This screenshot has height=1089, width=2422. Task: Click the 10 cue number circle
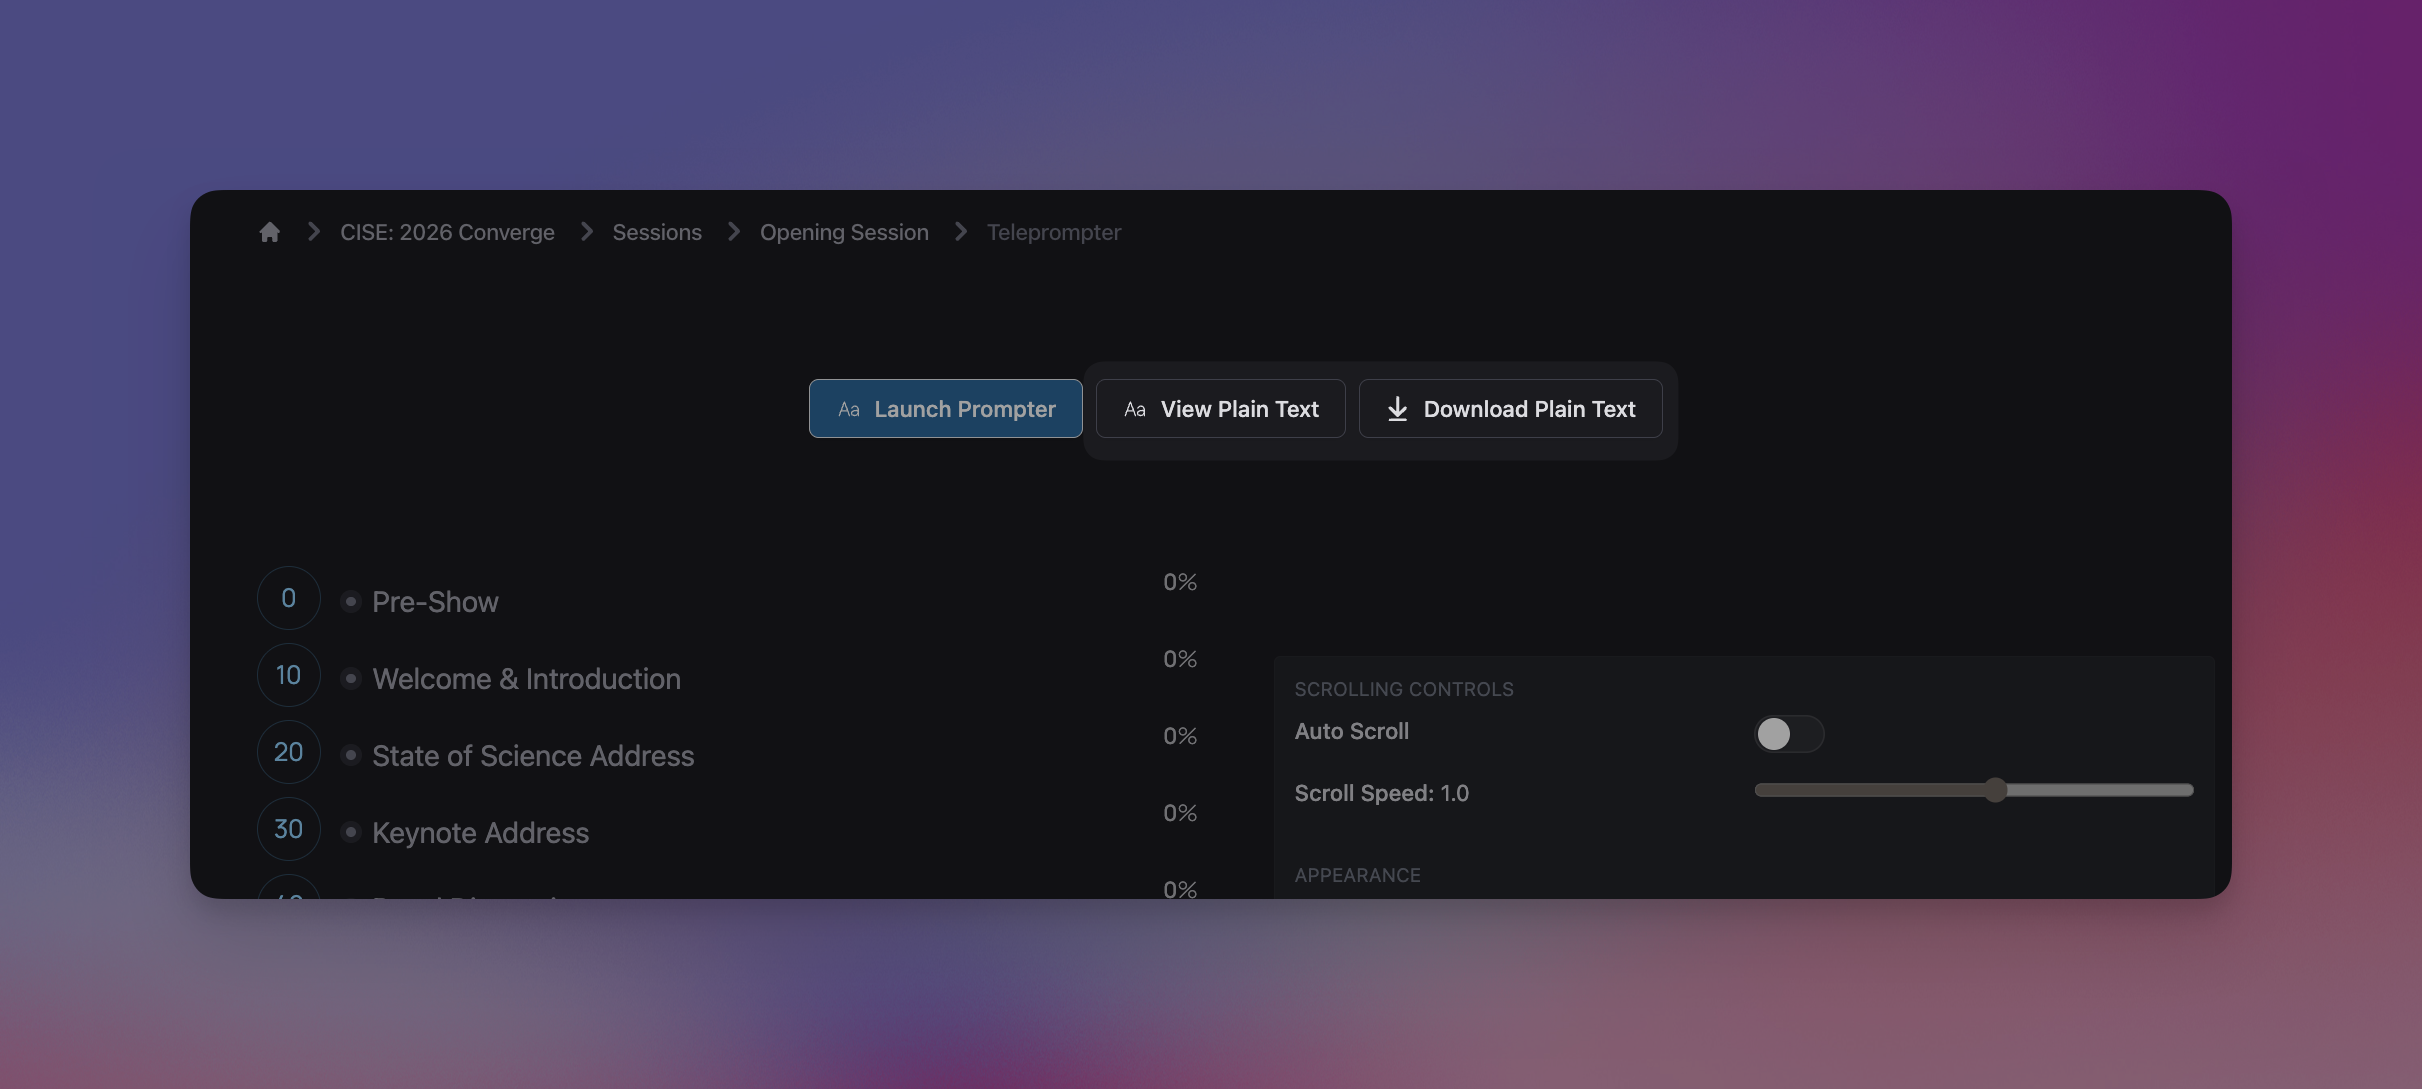(x=288, y=675)
